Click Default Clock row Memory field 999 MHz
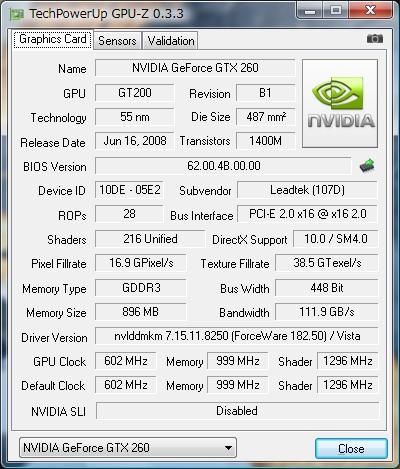The height and width of the screenshot is (469, 400). [x=238, y=385]
